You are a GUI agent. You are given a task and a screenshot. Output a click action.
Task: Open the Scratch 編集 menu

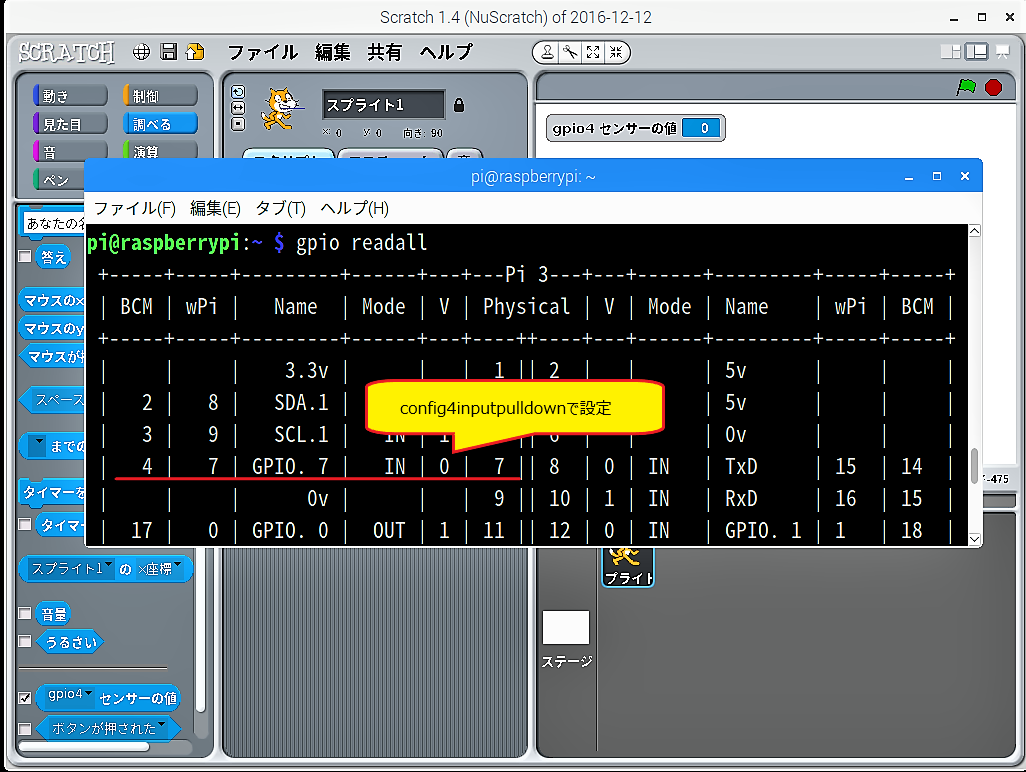point(332,52)
